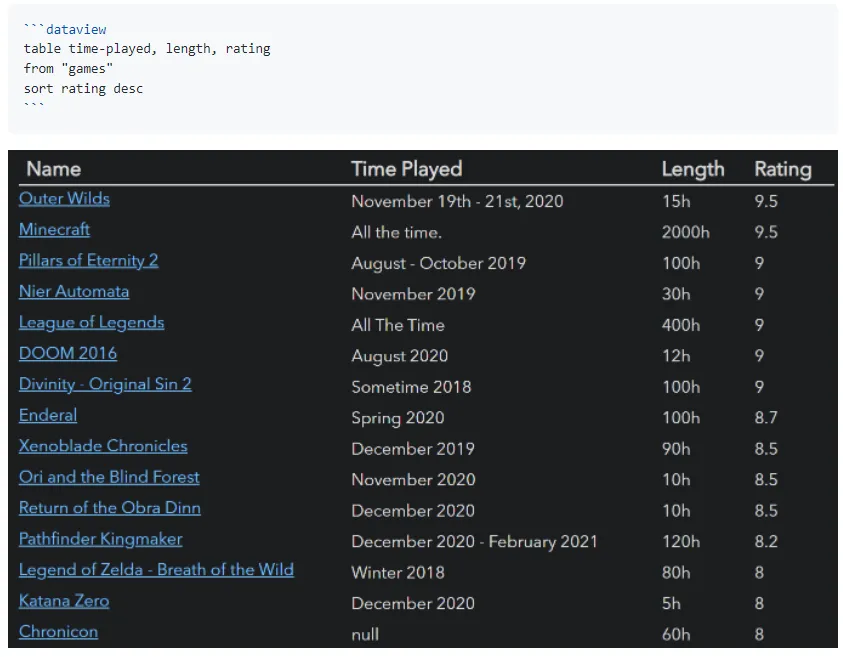Click the Chronicon link

[58, 633]
